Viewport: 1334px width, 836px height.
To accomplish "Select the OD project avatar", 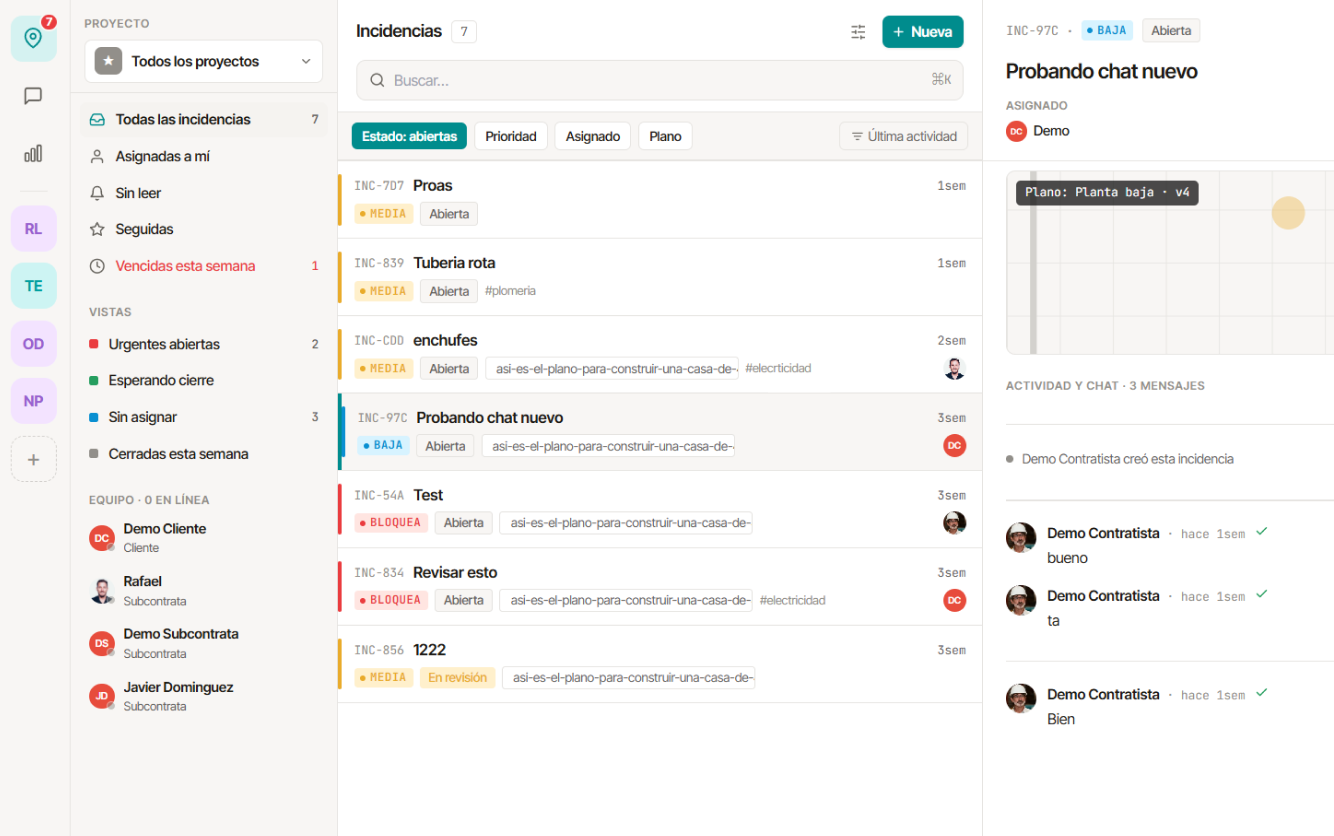I will (34, 344).
